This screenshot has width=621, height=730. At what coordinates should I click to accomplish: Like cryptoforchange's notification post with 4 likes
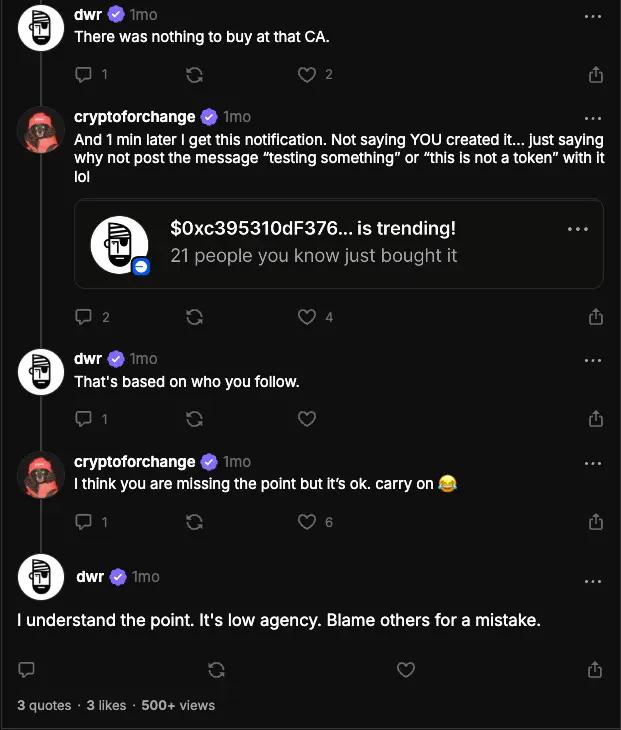(x=308, y=317)
